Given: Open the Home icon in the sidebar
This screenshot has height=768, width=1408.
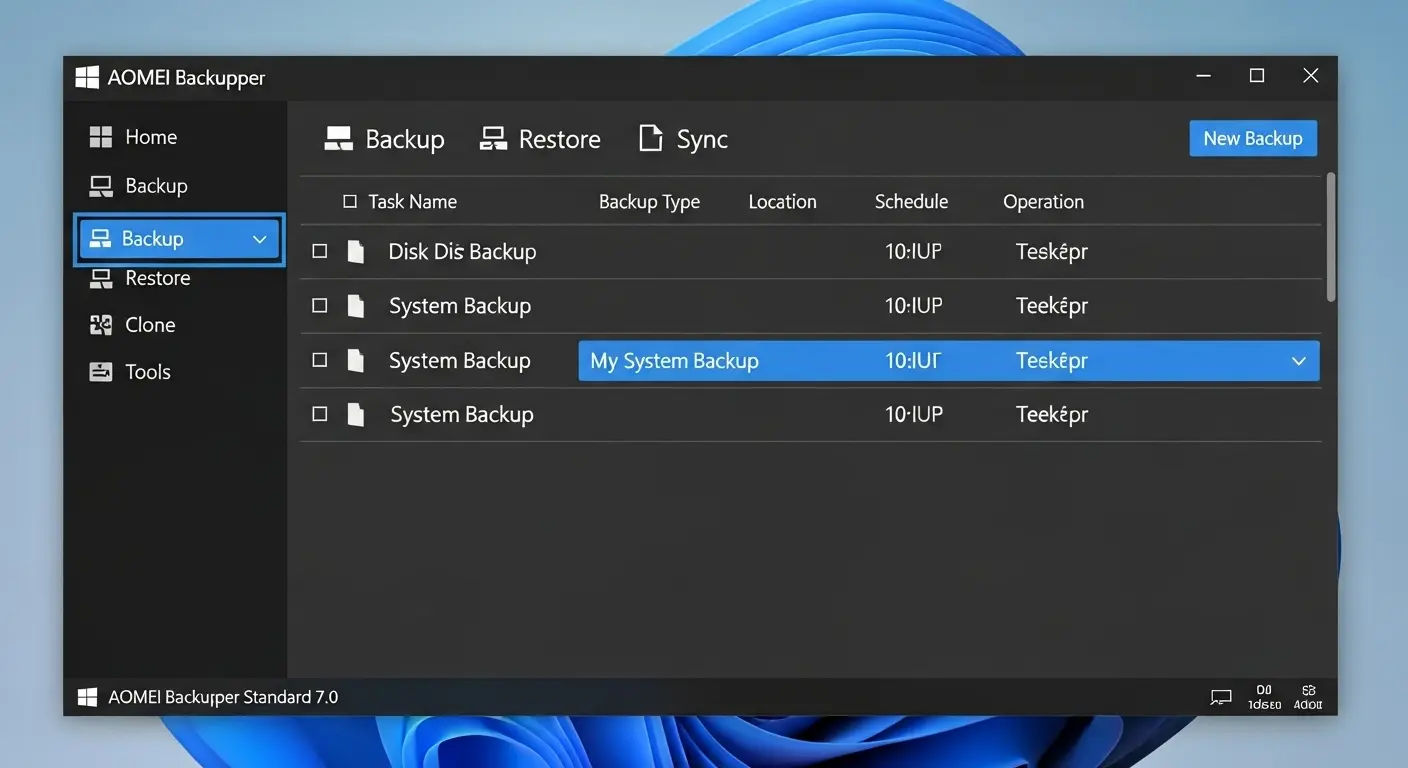Looking at the screenshot, I should coord(101,137).
